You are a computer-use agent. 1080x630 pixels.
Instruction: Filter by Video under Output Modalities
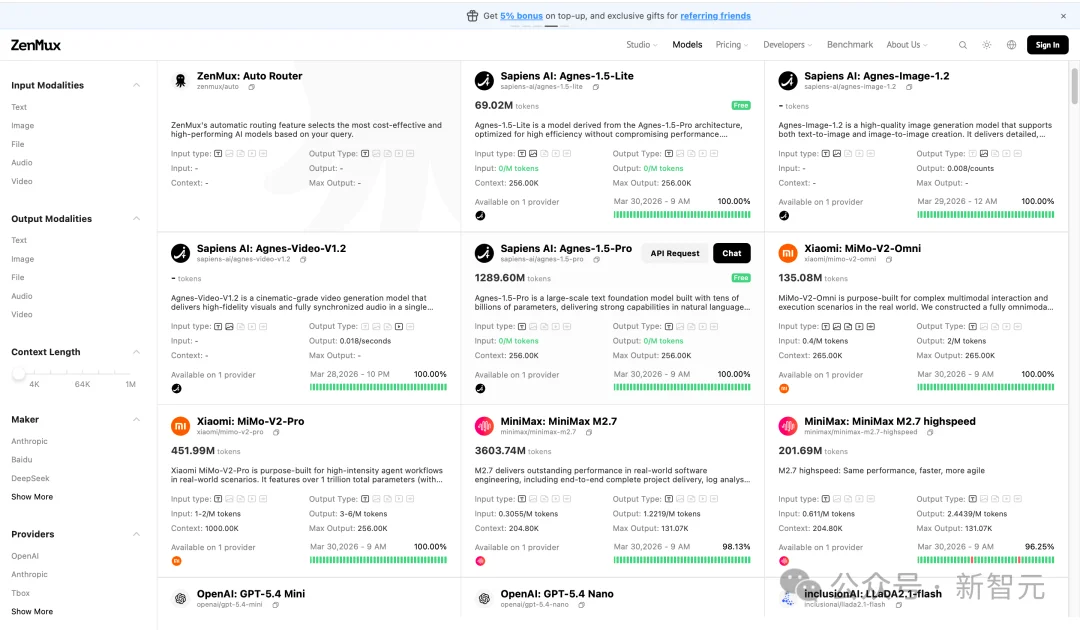coord(22,315)
